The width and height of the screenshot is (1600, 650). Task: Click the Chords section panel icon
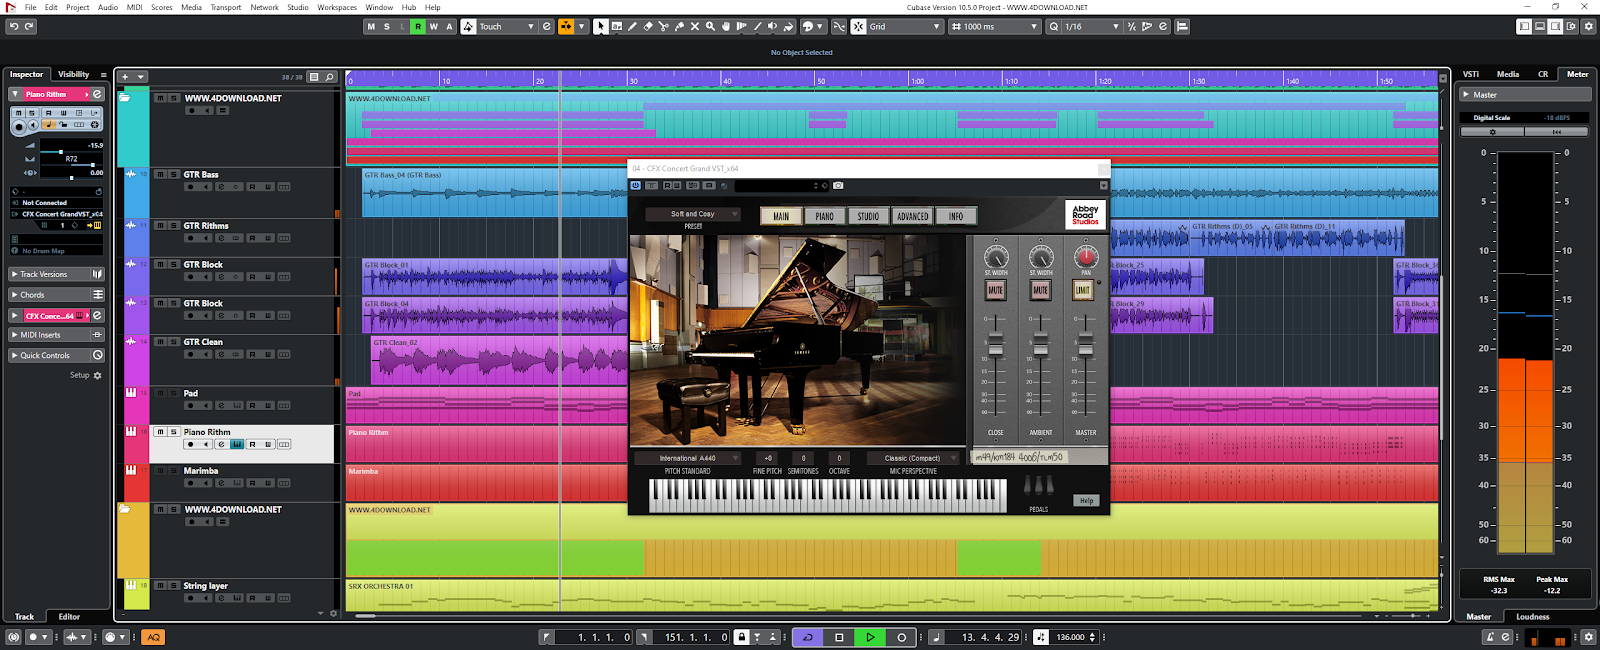coord(97,295)
